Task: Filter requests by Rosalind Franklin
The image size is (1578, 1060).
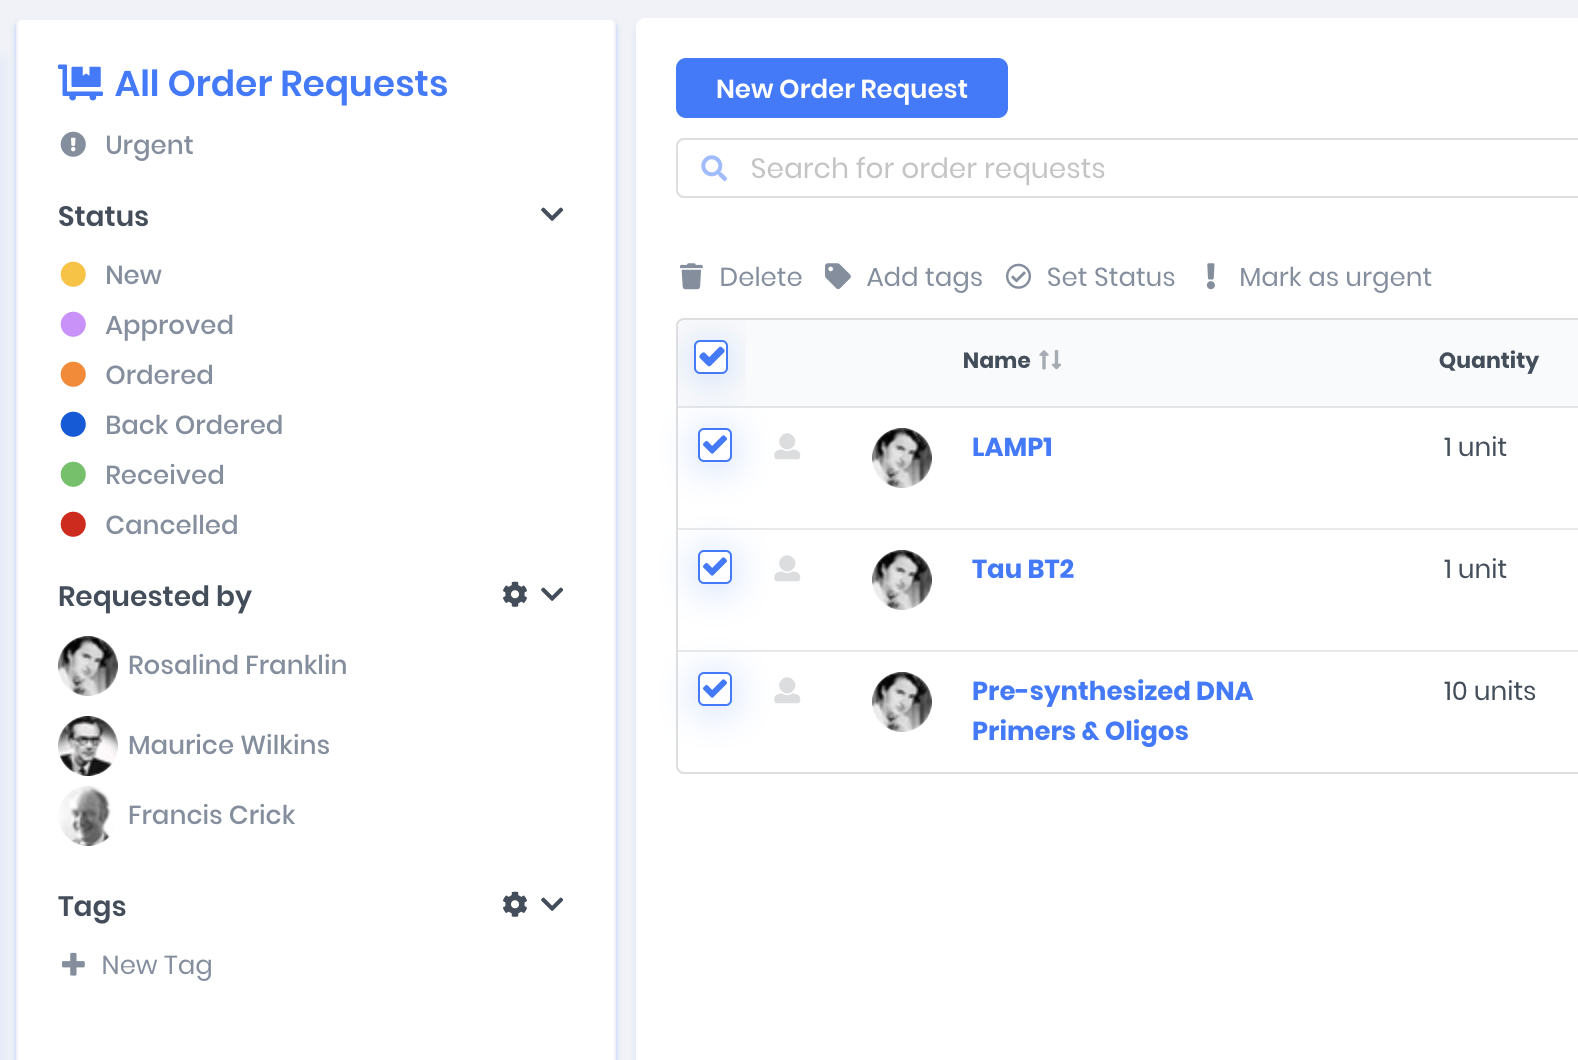Action: pos(236,665)
